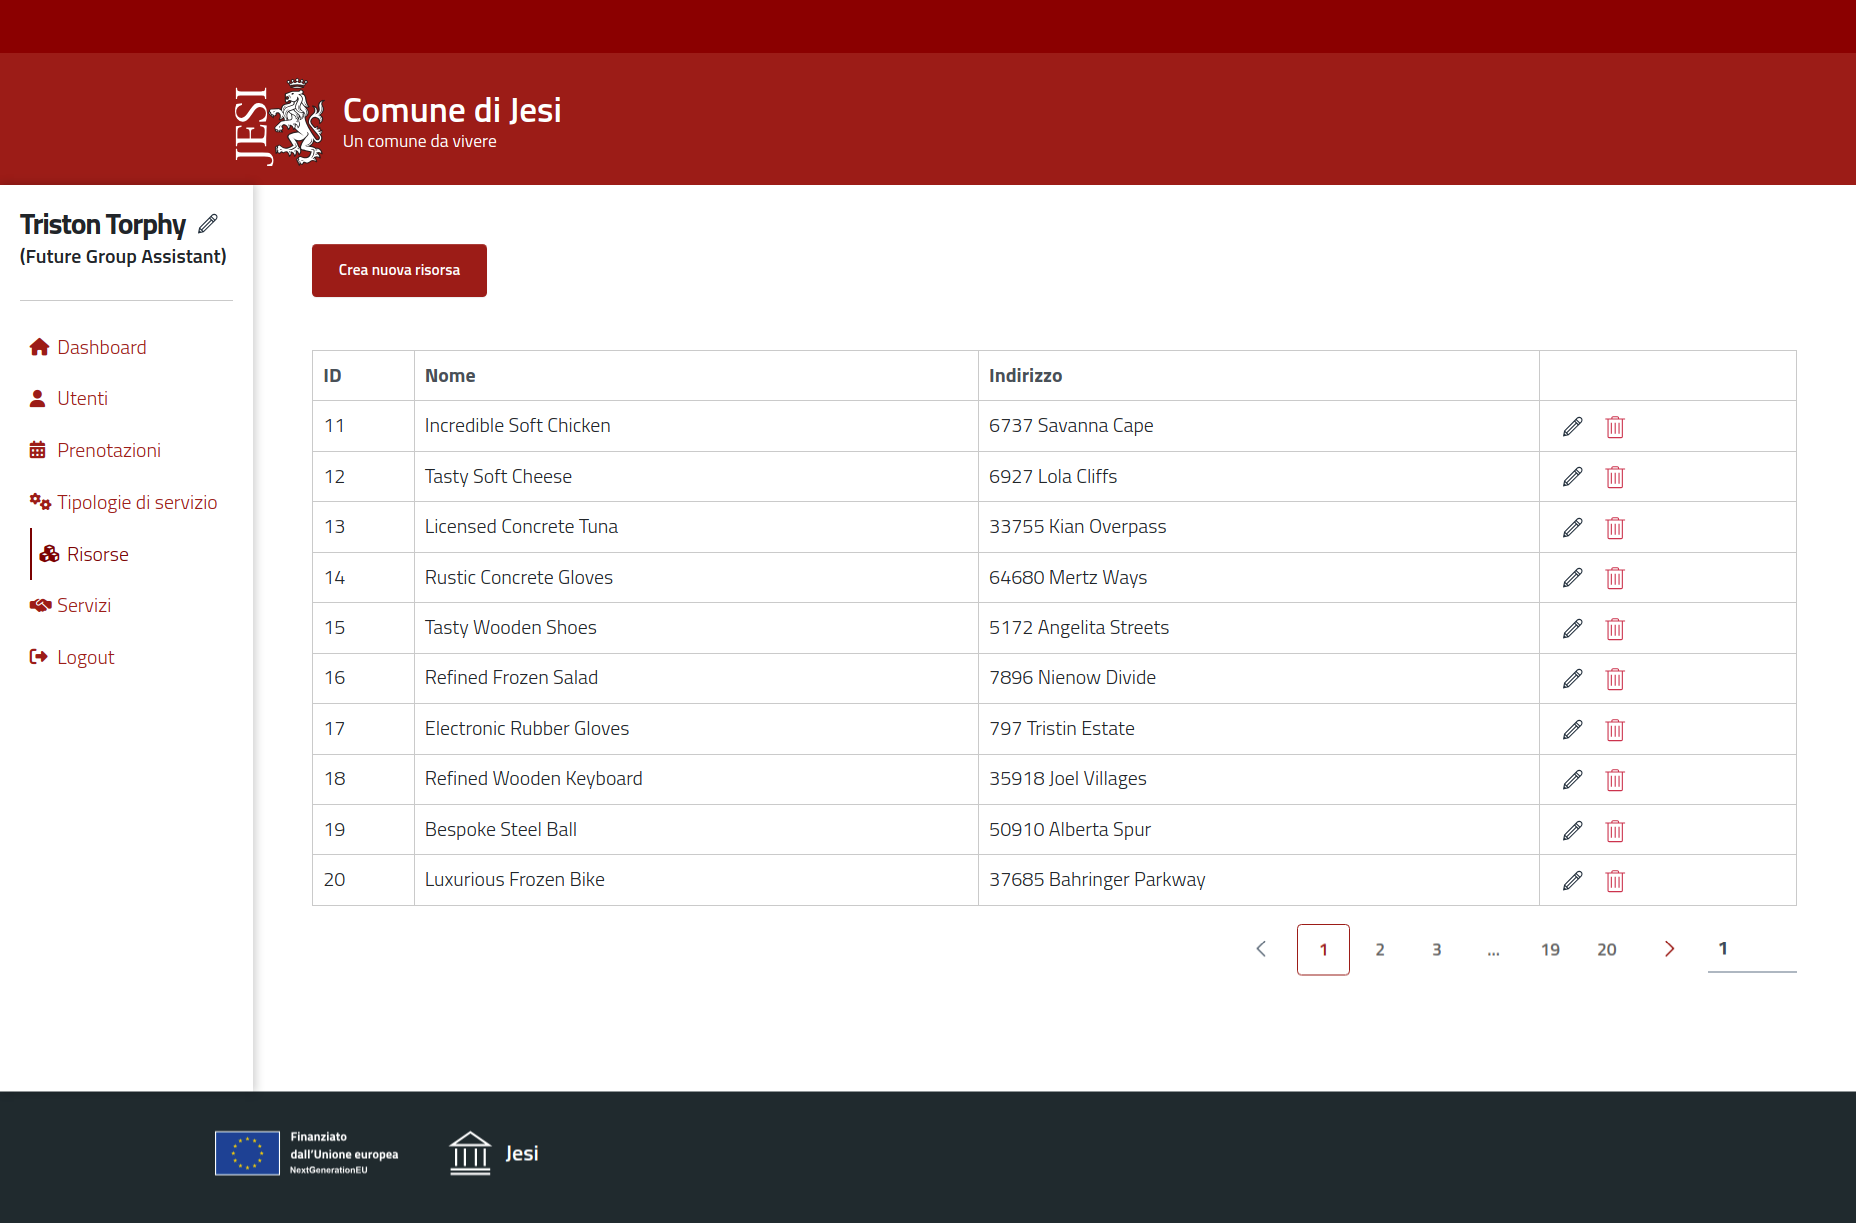Delete the Luxurious Frozen Bike resource
This screenshot has width=1856, height=1224.
[x=1614, y=881]
